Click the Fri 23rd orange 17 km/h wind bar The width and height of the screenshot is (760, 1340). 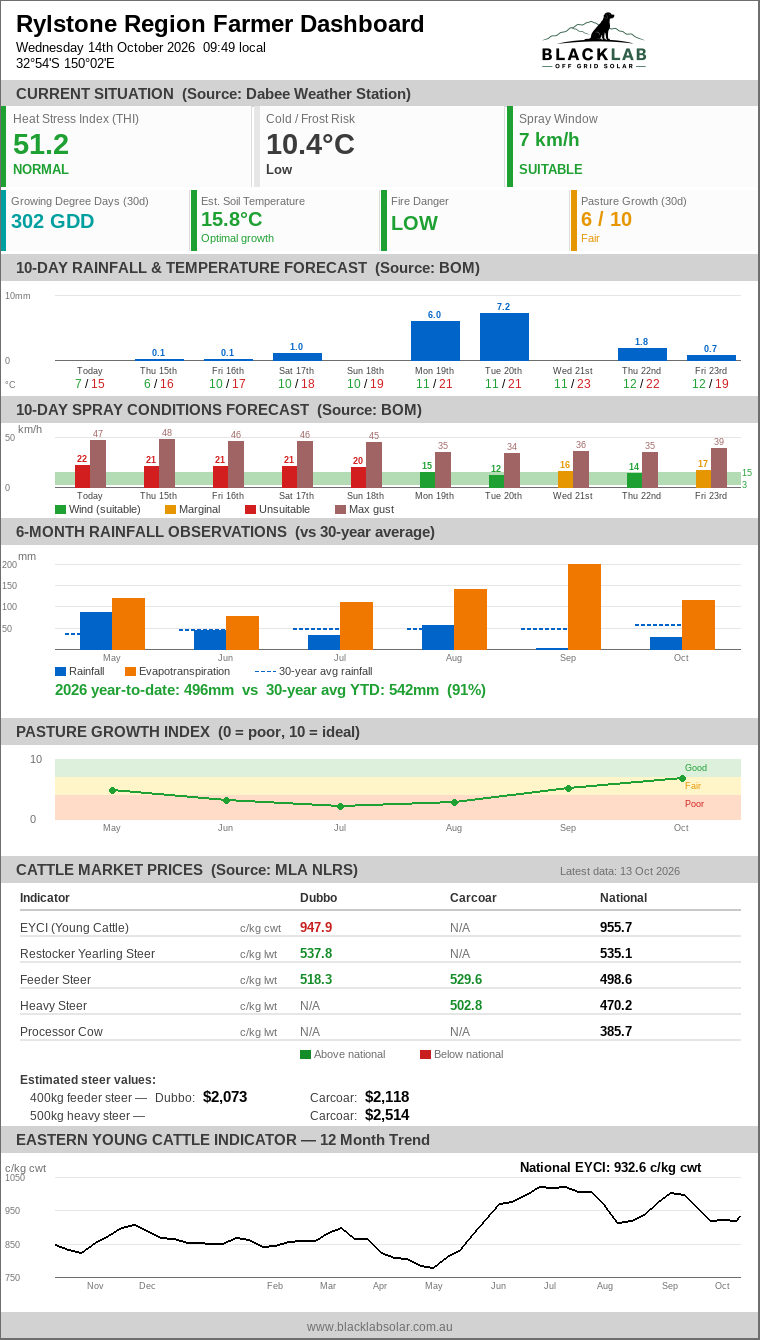coord(703,478)
